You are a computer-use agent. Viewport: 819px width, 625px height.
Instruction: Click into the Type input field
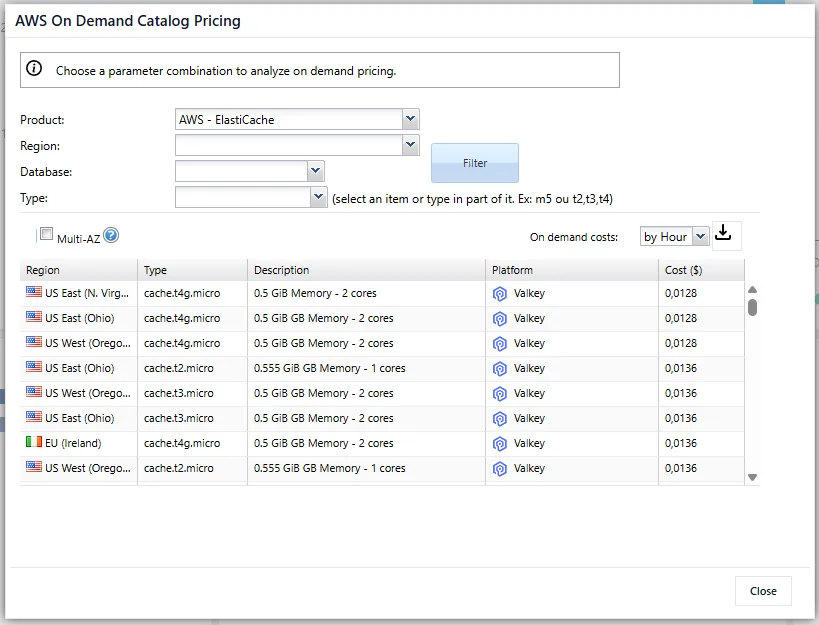click(243, 197)
